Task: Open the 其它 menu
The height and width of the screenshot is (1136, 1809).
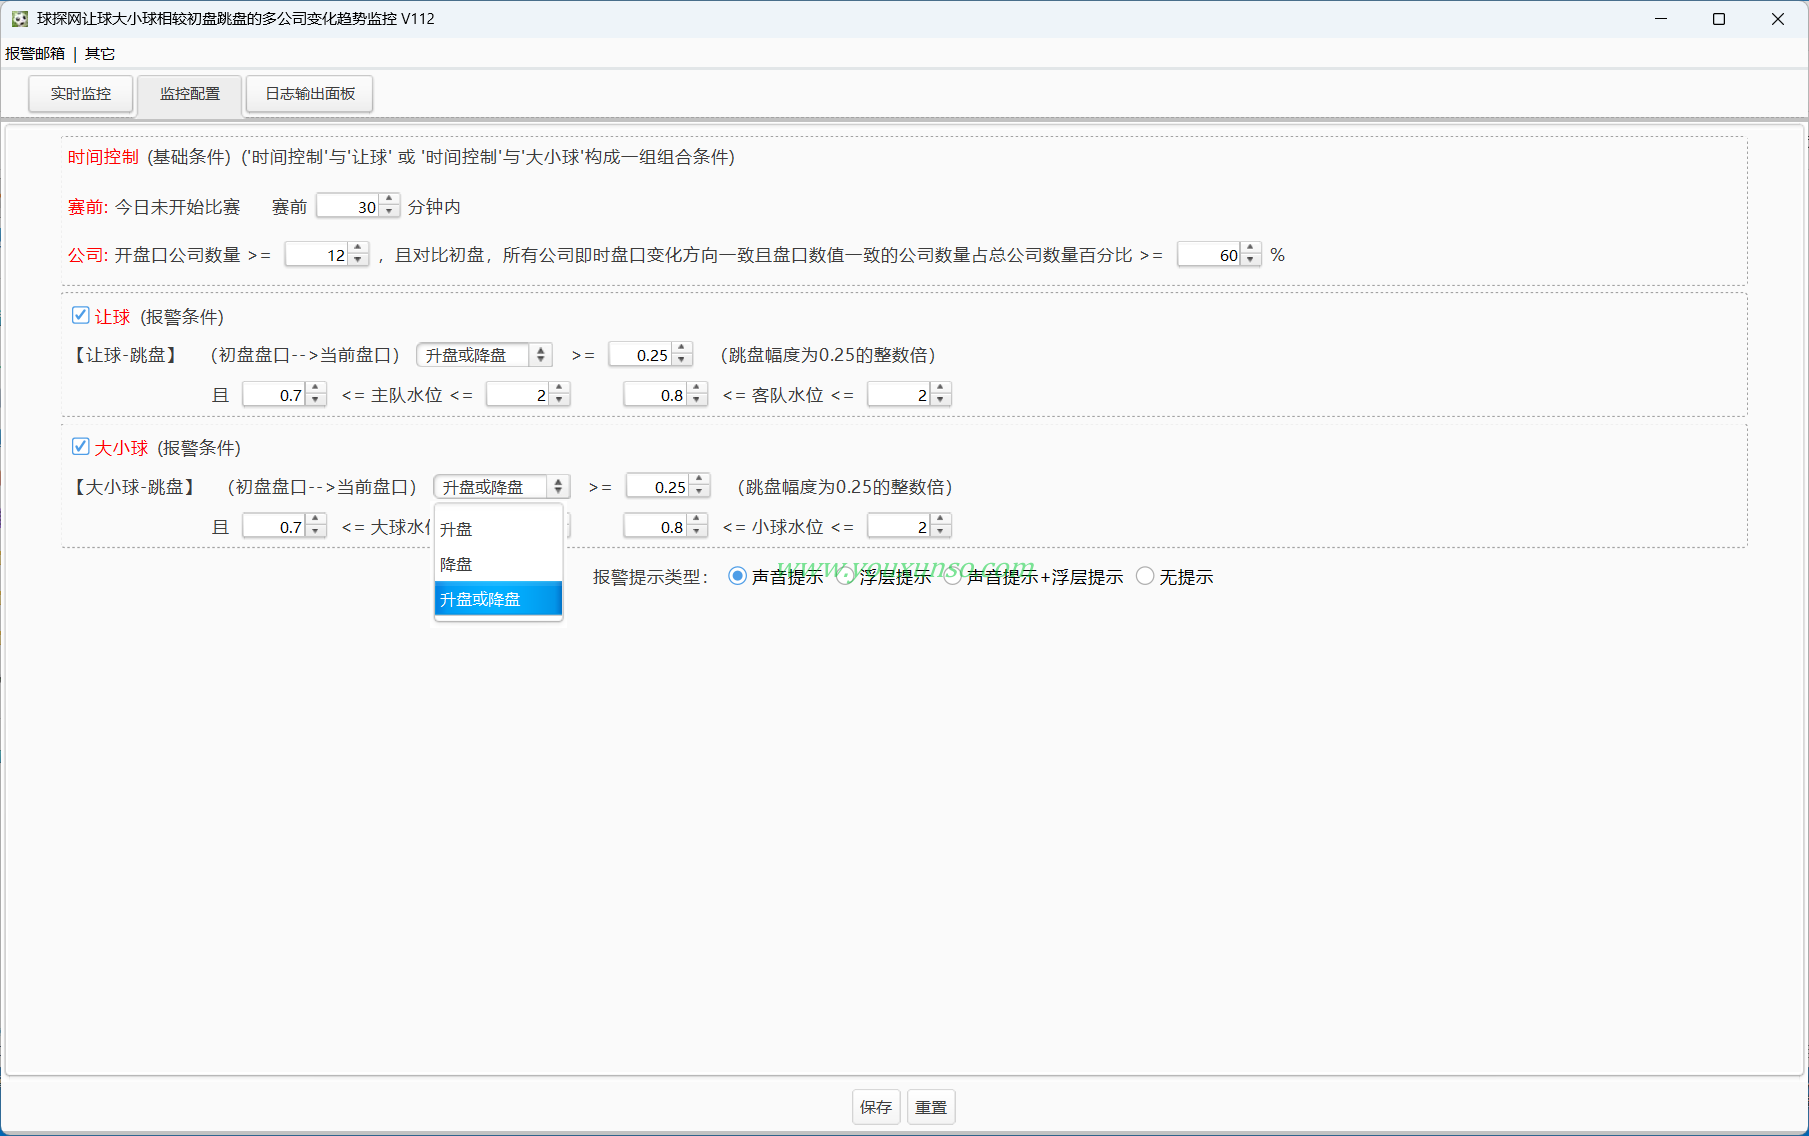Action: (x=100, y=53)
